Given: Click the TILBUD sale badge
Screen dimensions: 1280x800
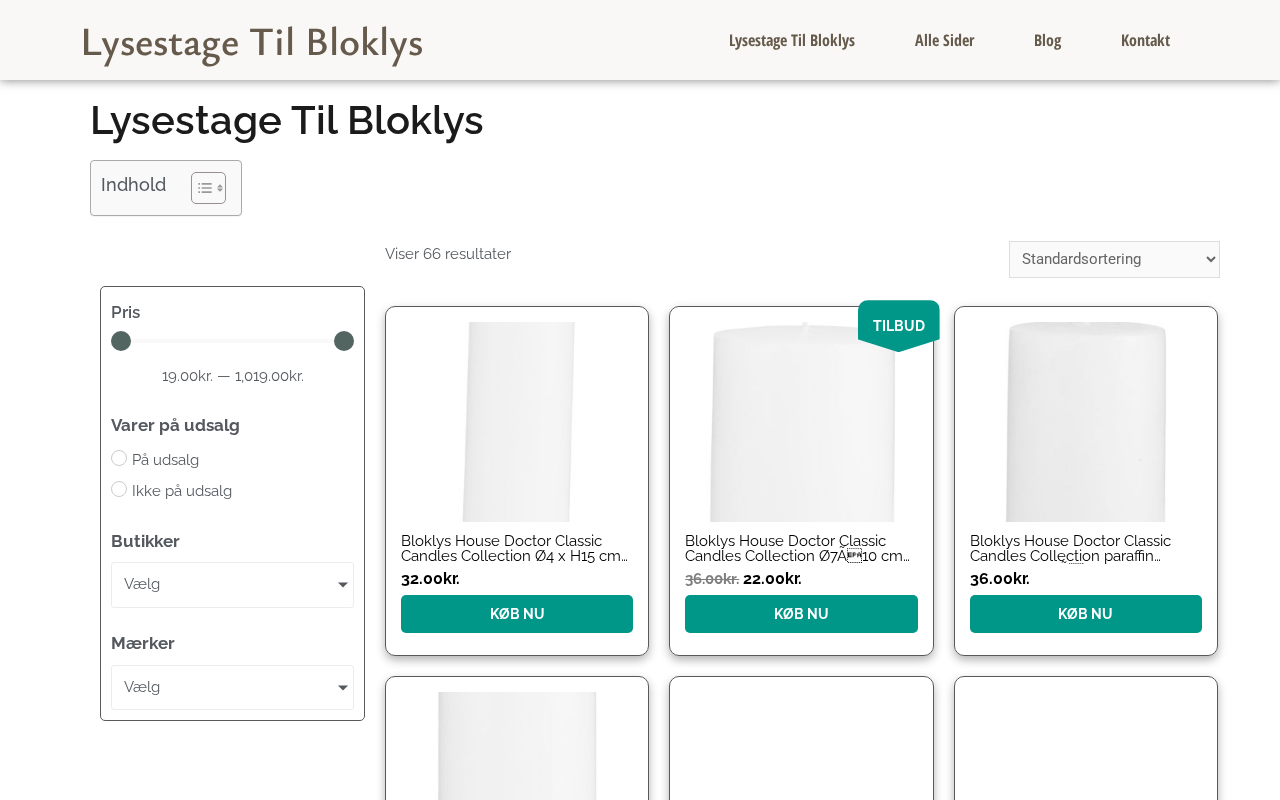Looking at the screenshot, I should coord(898,325).
